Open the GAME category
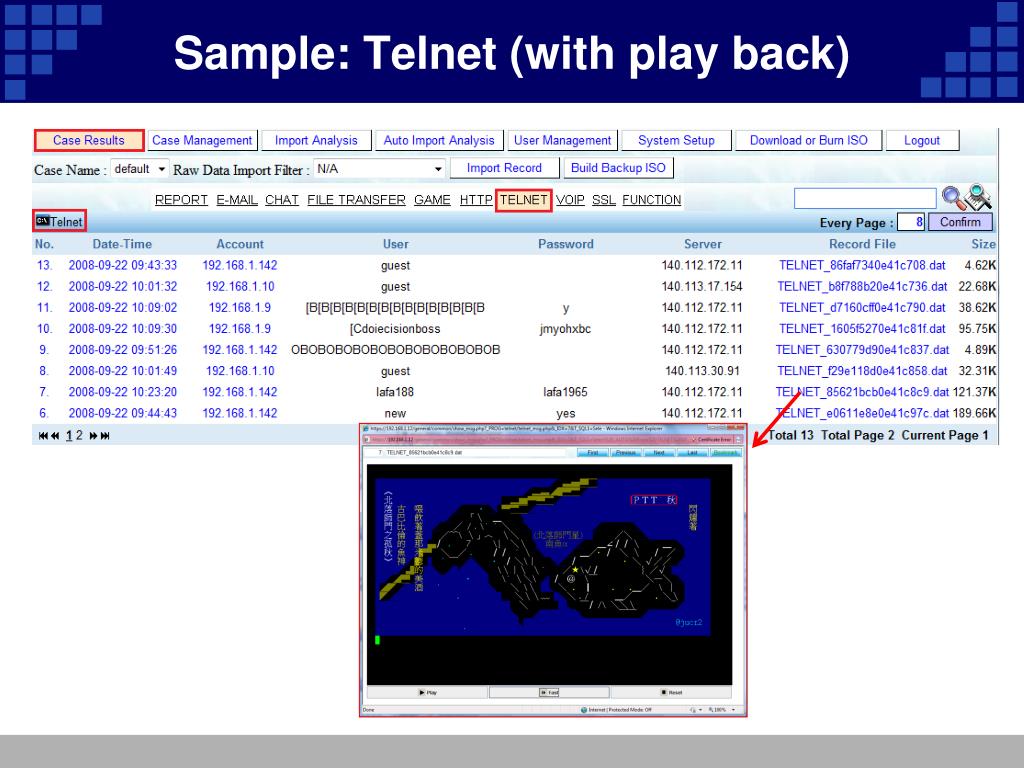The image size is (1024, 768). click(x=432, y=200)
